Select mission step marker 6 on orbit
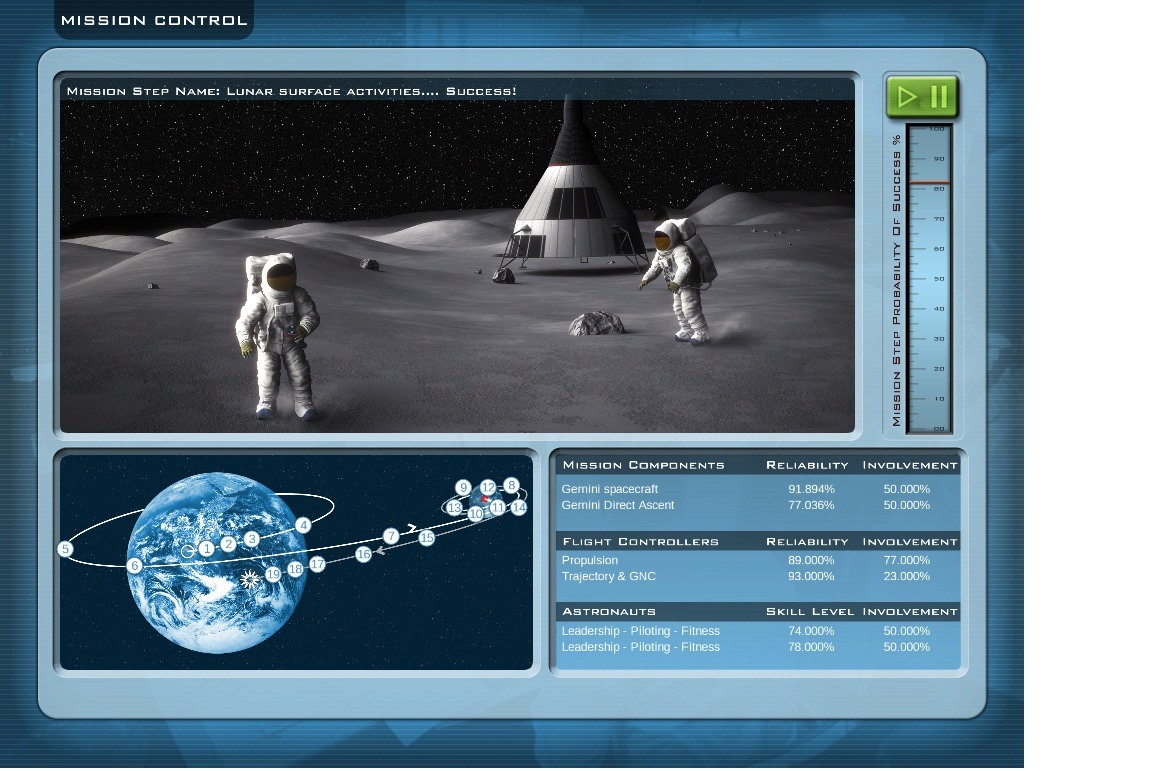The image size is (1171, 771). 134,566
